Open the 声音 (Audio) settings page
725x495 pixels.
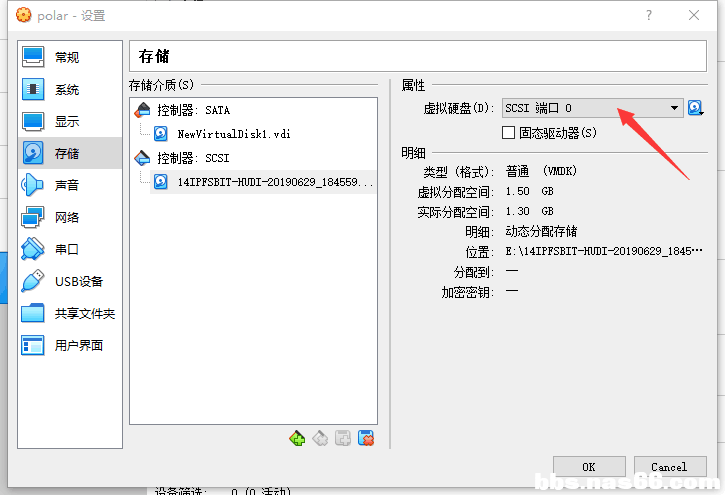(69, 185)
